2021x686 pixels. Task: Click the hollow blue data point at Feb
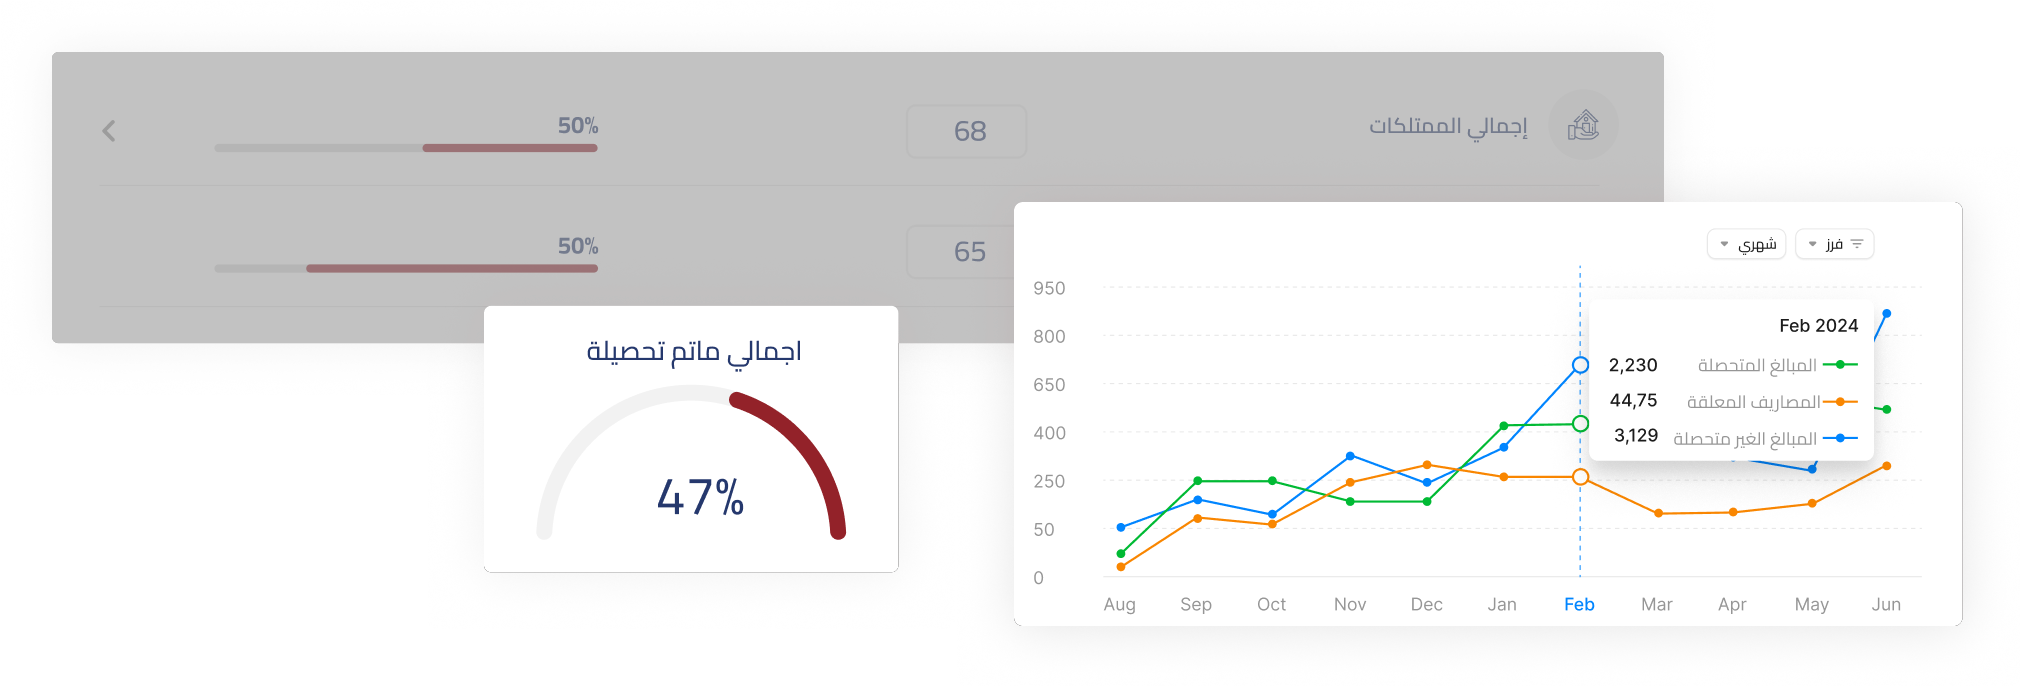[1580, 365]
